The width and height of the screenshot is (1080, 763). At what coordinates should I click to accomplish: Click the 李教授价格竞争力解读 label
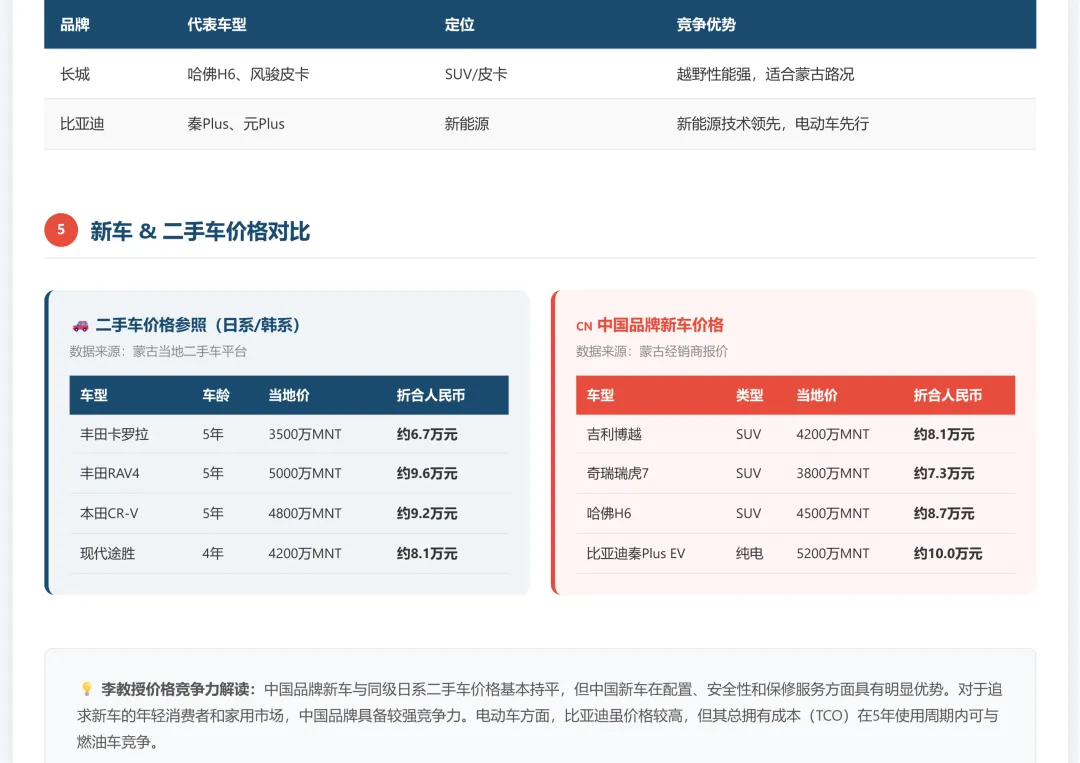tap(179, 689)
